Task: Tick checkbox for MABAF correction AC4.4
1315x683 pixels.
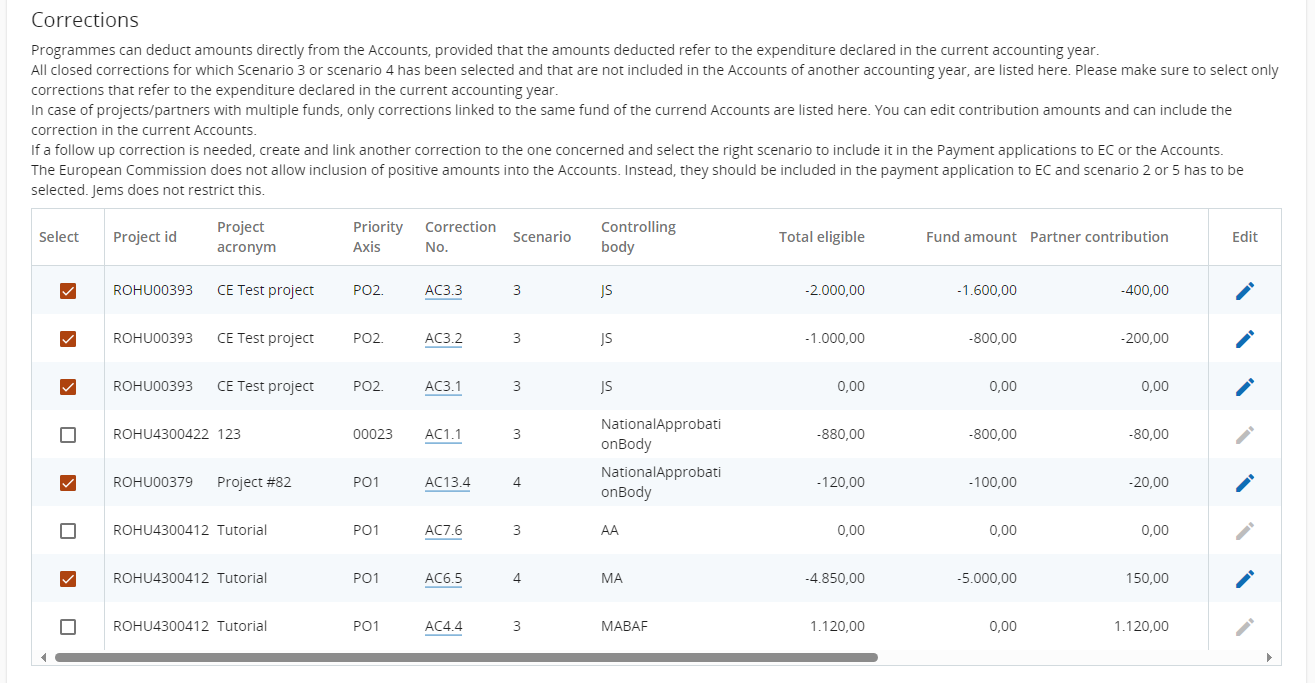Action: [x=68, y=627]
